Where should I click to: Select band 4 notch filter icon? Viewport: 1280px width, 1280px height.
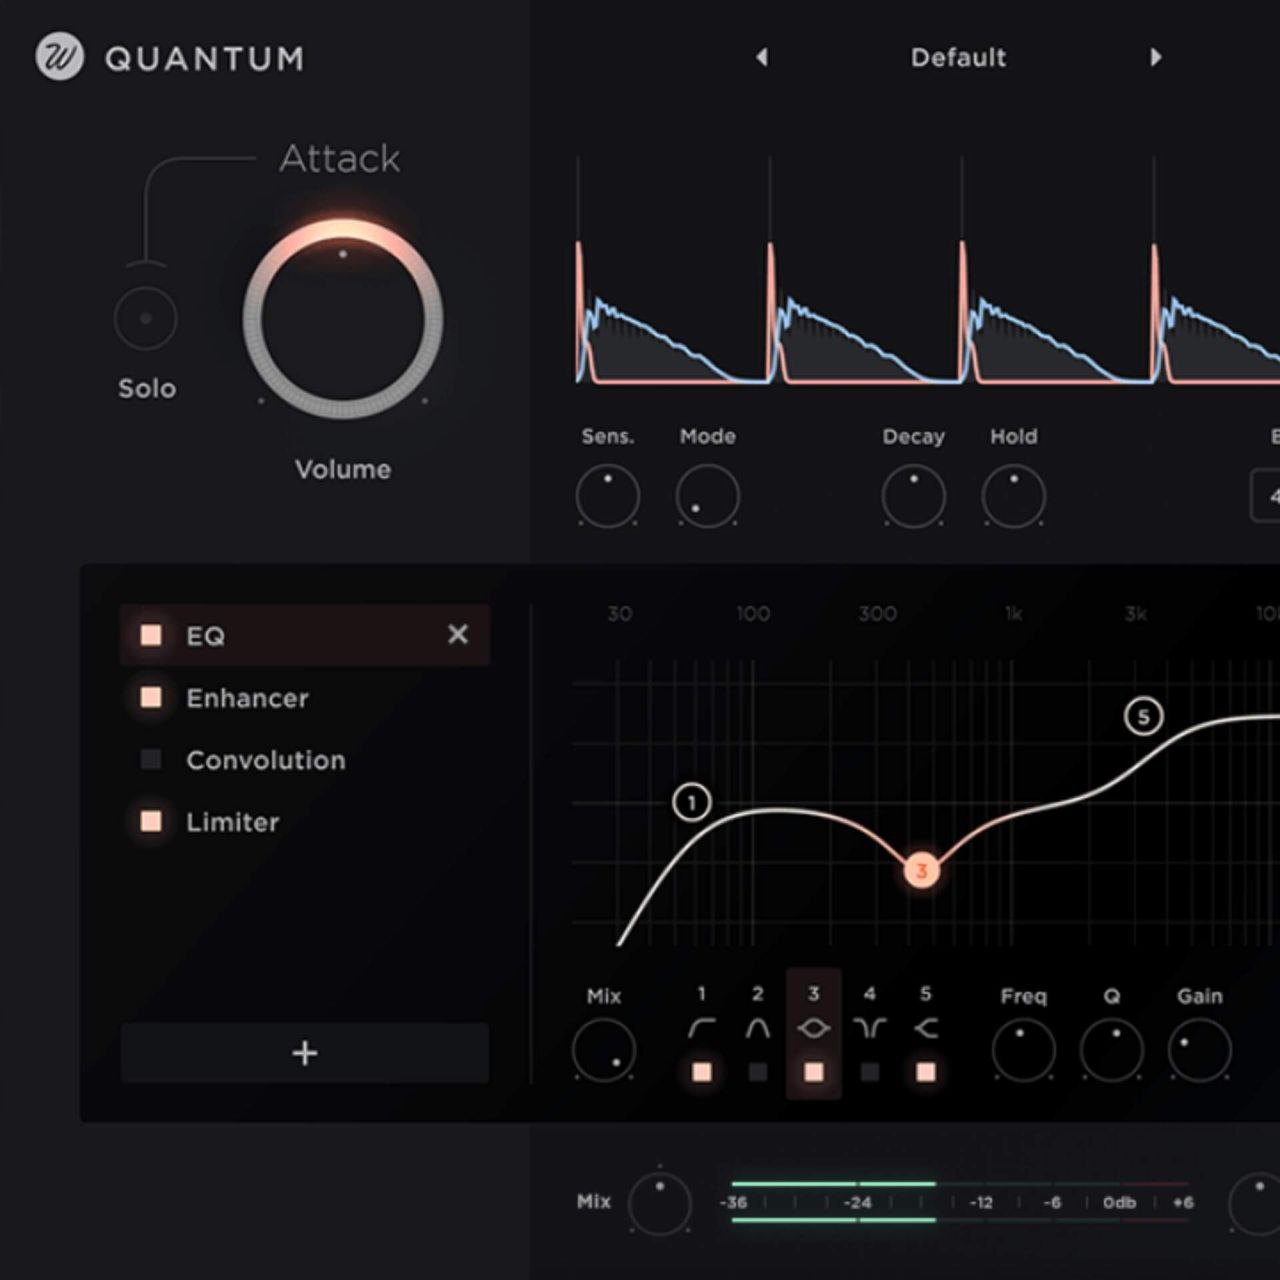point(870,1028)
